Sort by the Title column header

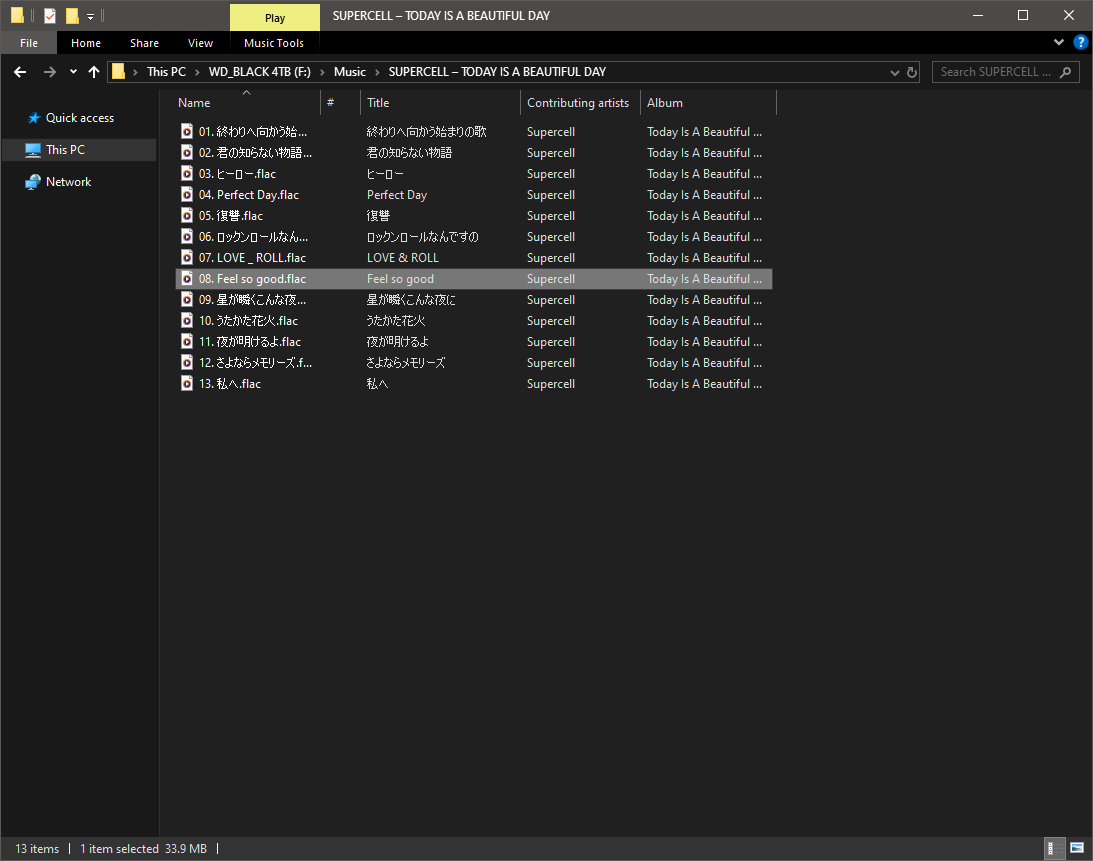coord(441,102)
